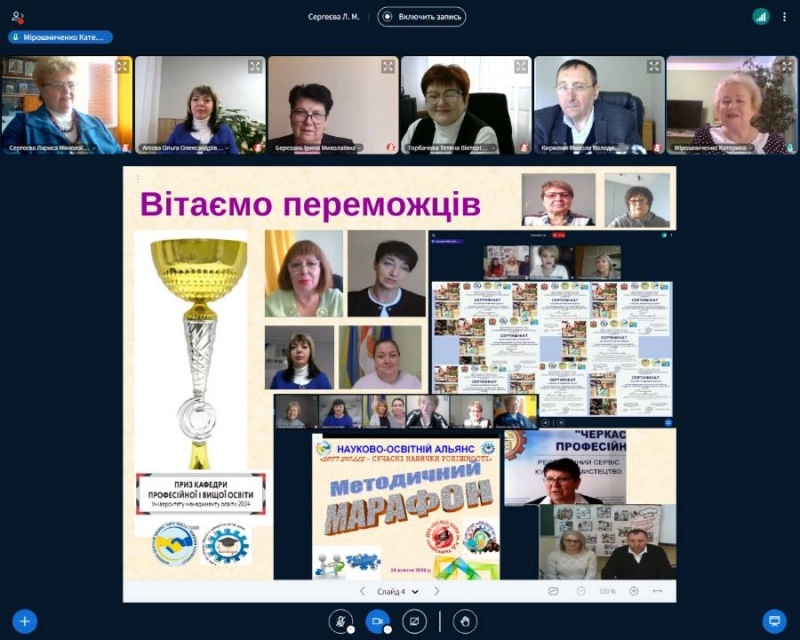Toggle the webcam sharing button
This screenshot has height=640, width=800.
[x=378, y=621]
